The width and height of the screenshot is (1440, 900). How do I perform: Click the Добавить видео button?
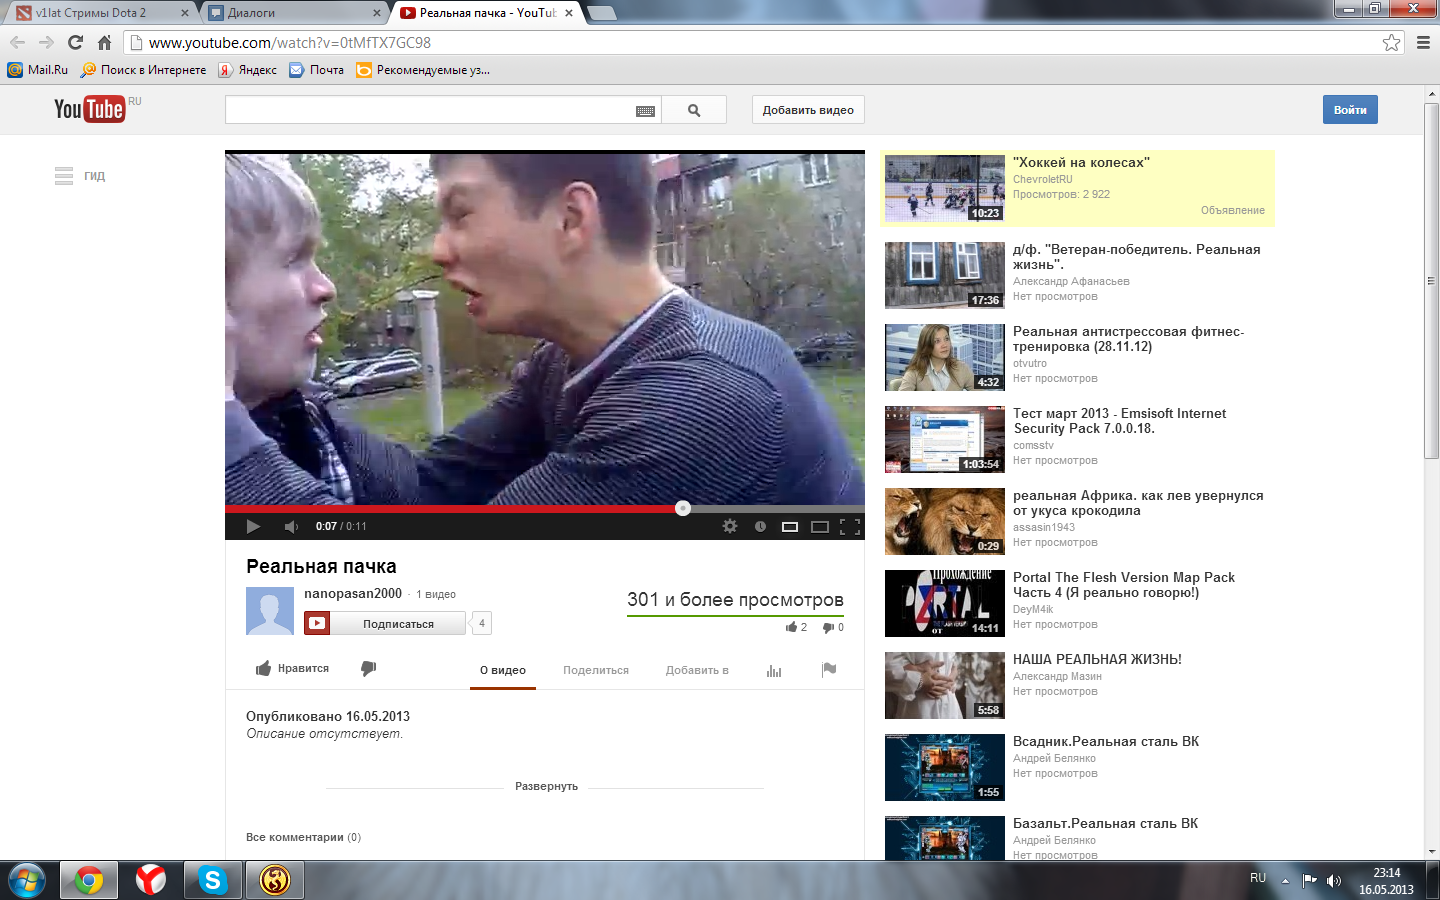click(808, 110)
